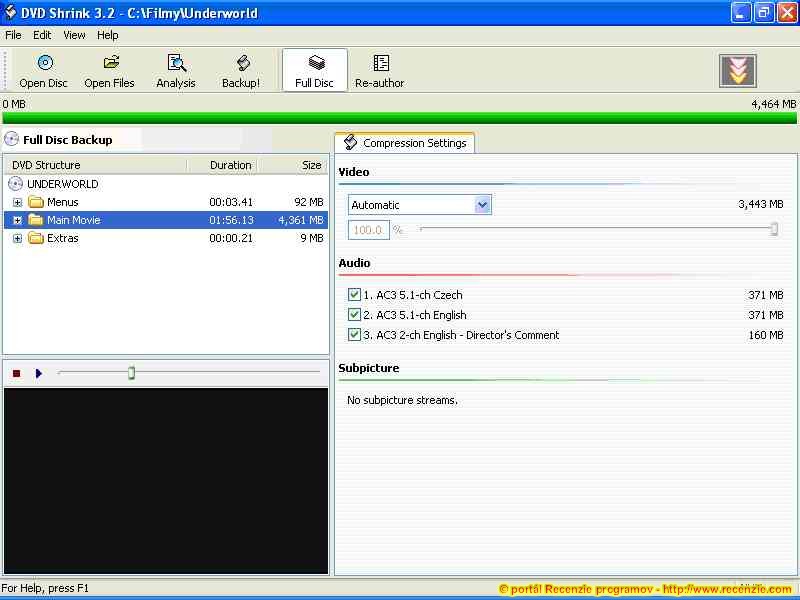Switch to Full Disc mode

click(314, 70)
